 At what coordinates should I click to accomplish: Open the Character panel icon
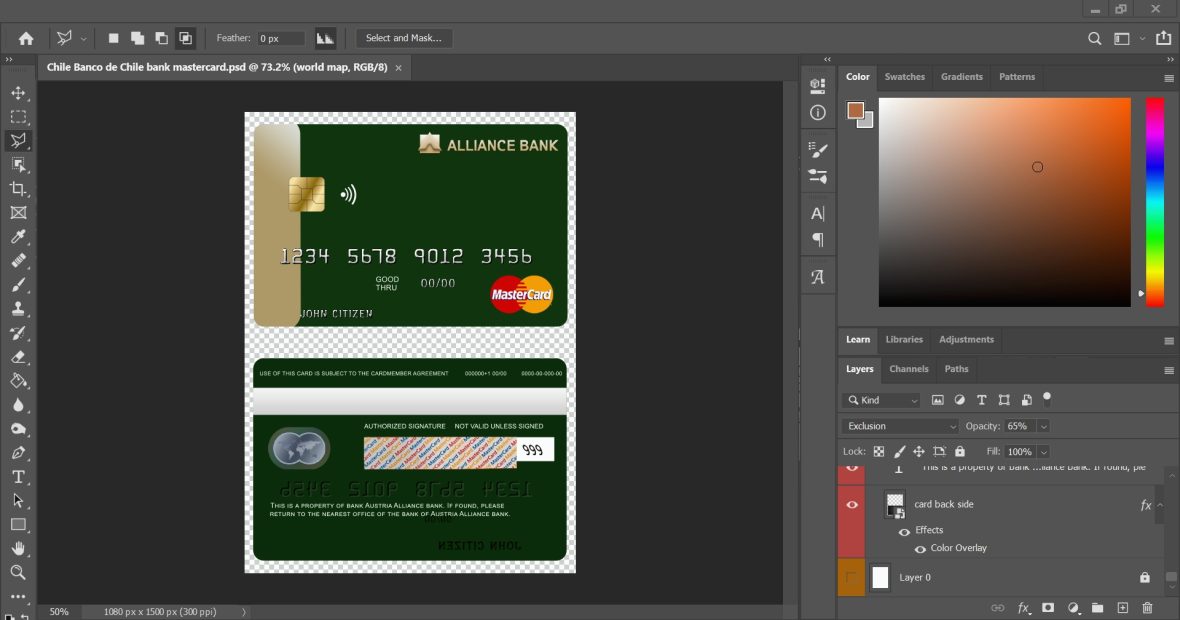coord(817,214)
